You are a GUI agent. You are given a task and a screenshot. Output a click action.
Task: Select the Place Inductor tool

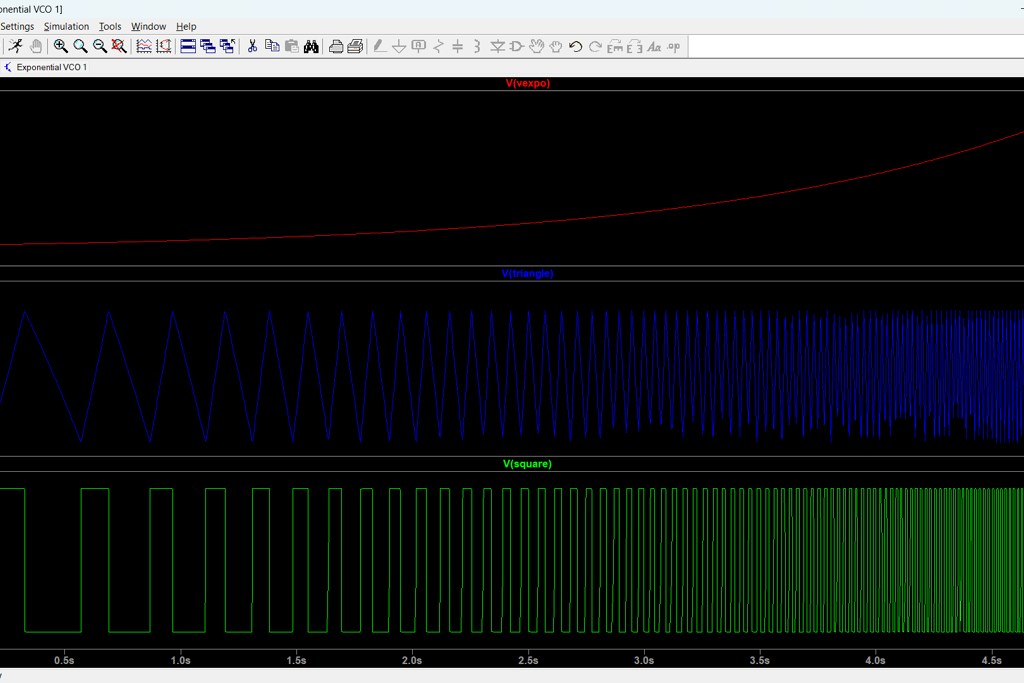[477, 46]
